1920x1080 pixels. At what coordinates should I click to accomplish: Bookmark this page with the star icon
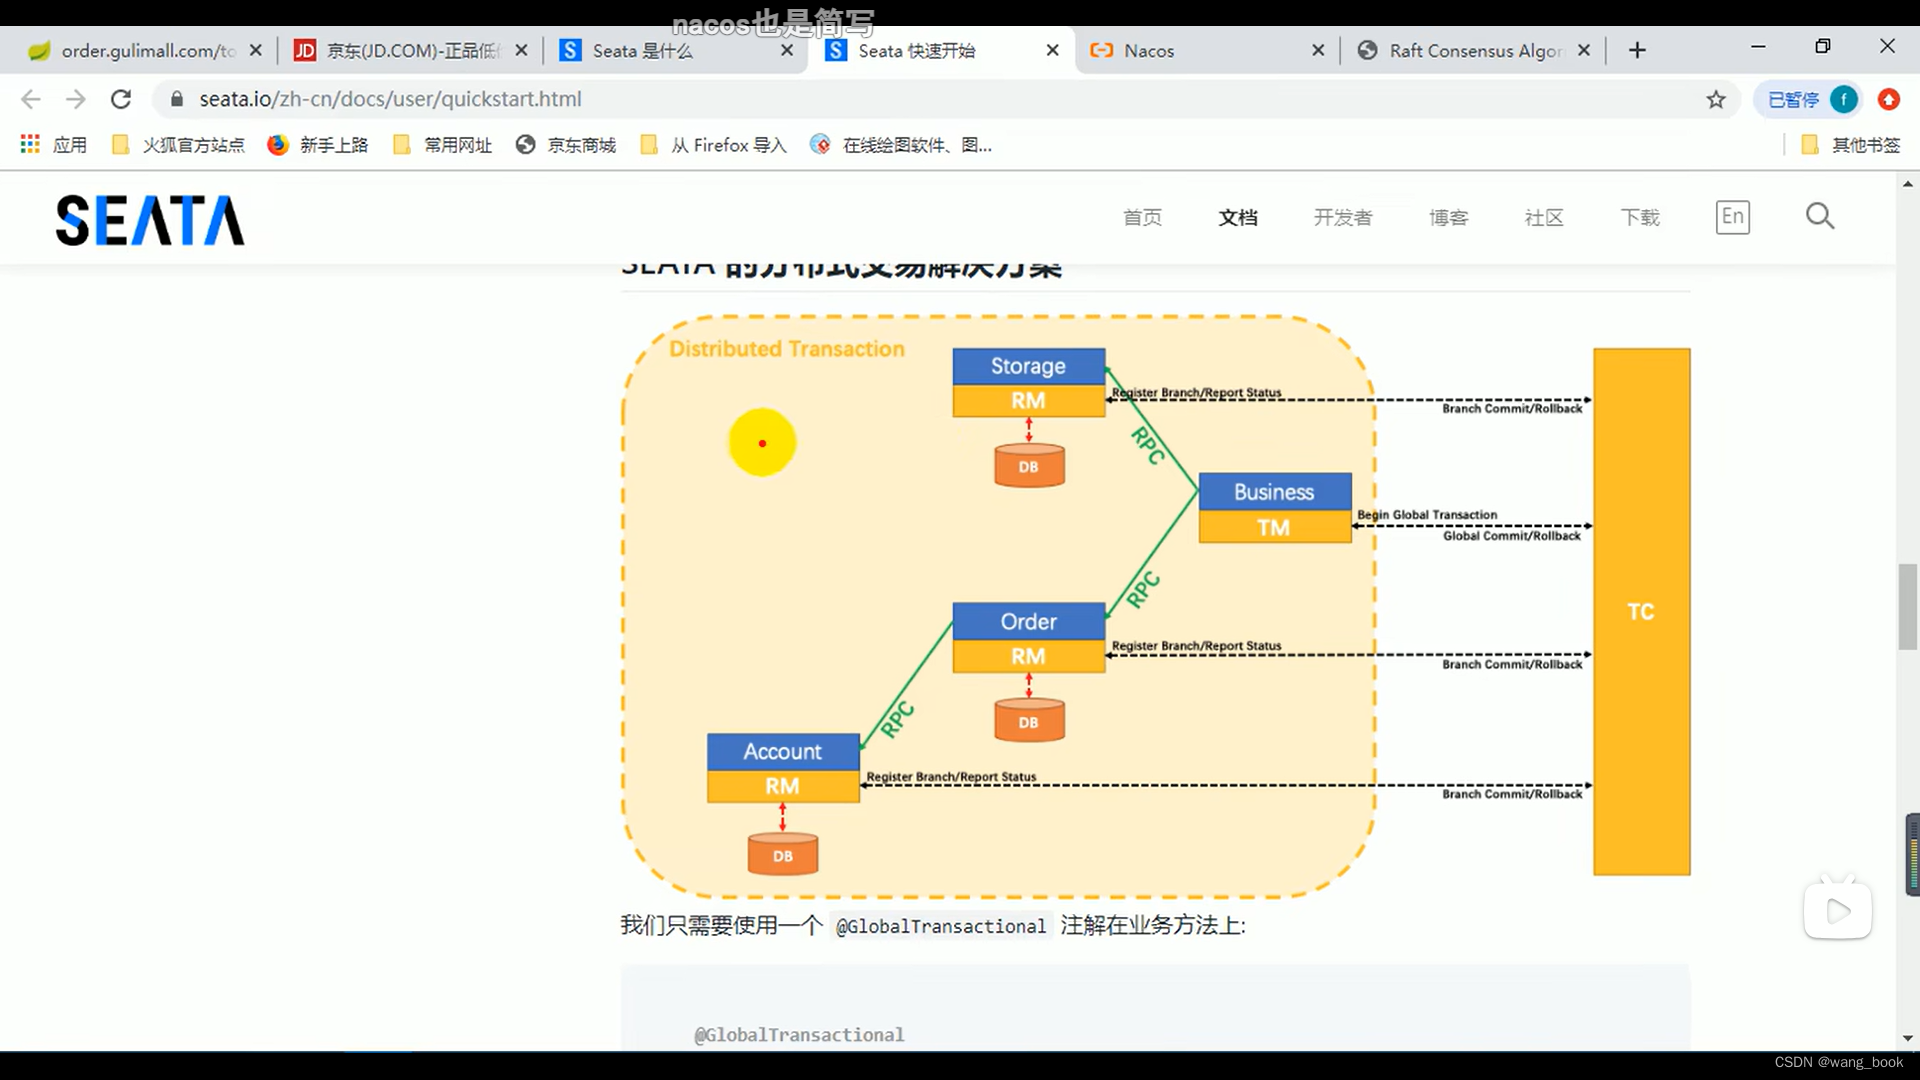click(x=1716, y=99)
